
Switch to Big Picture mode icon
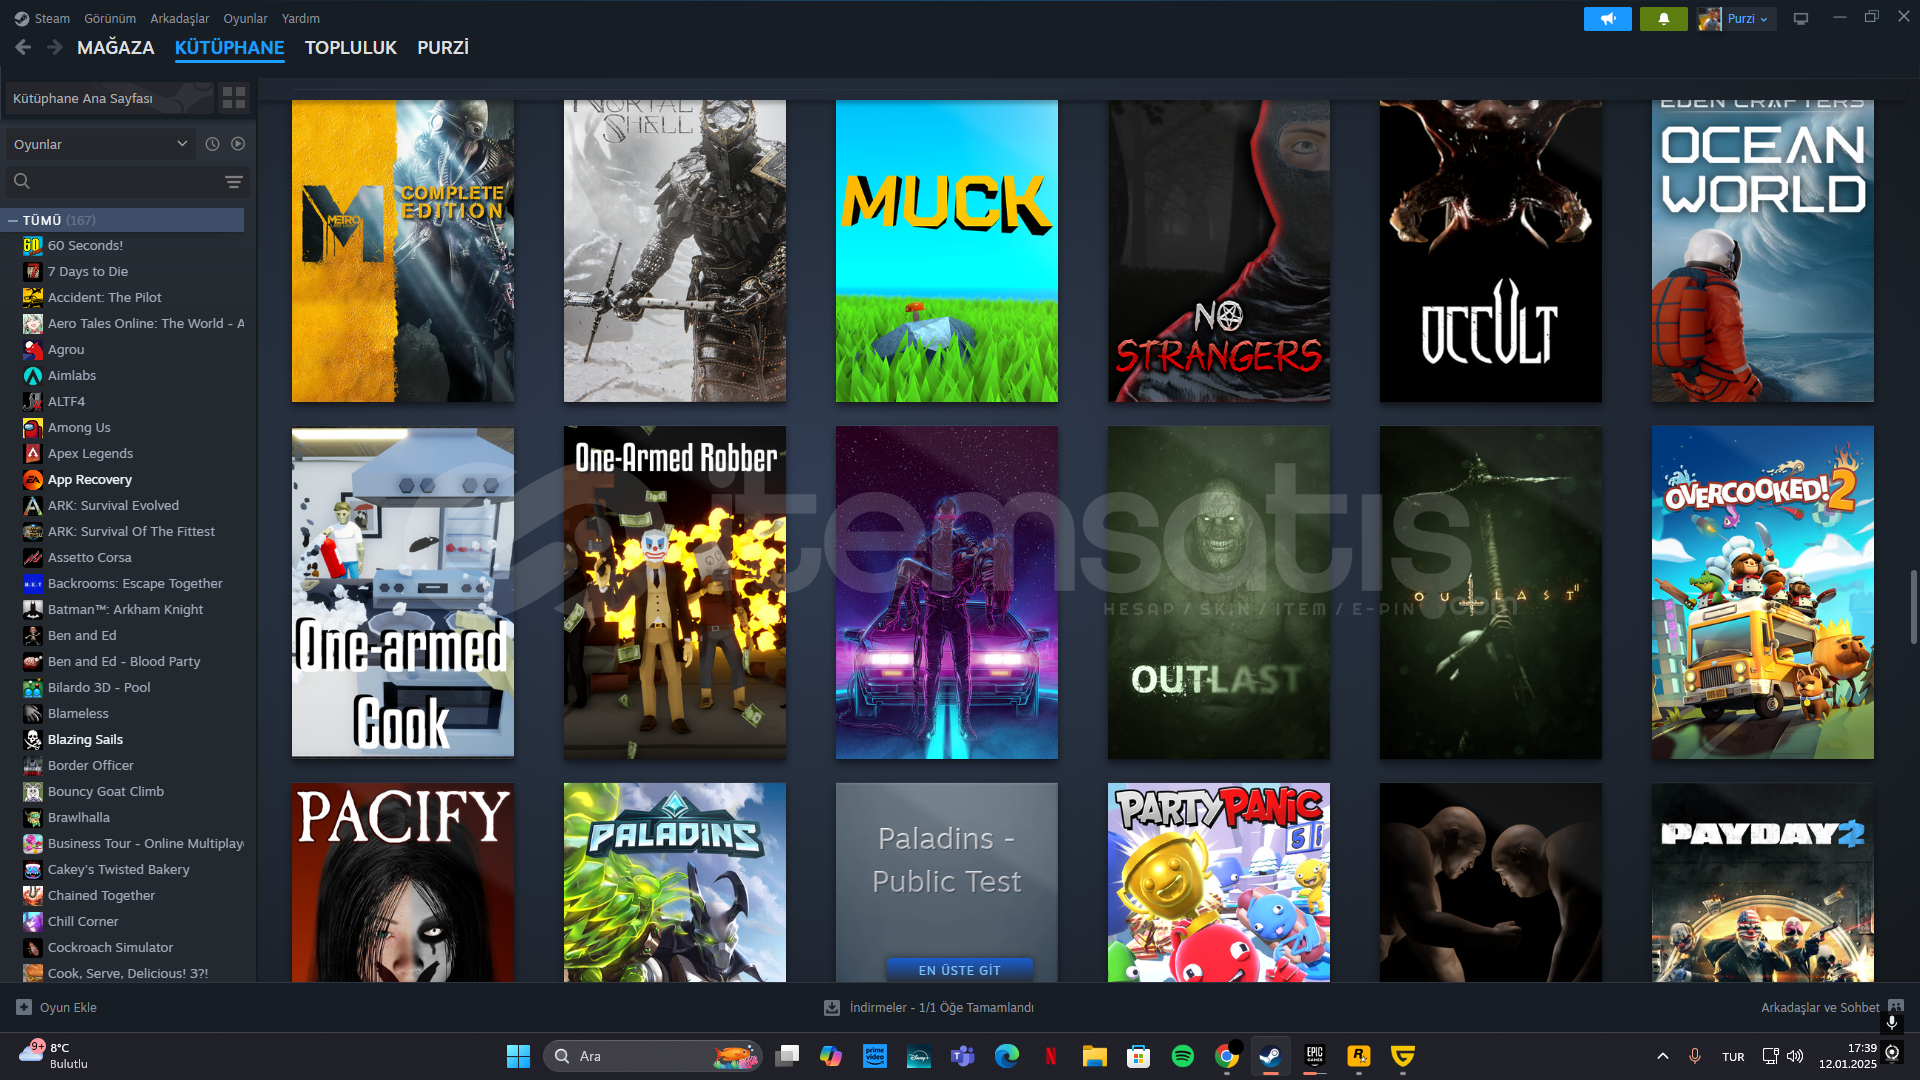pos(1801,18)
